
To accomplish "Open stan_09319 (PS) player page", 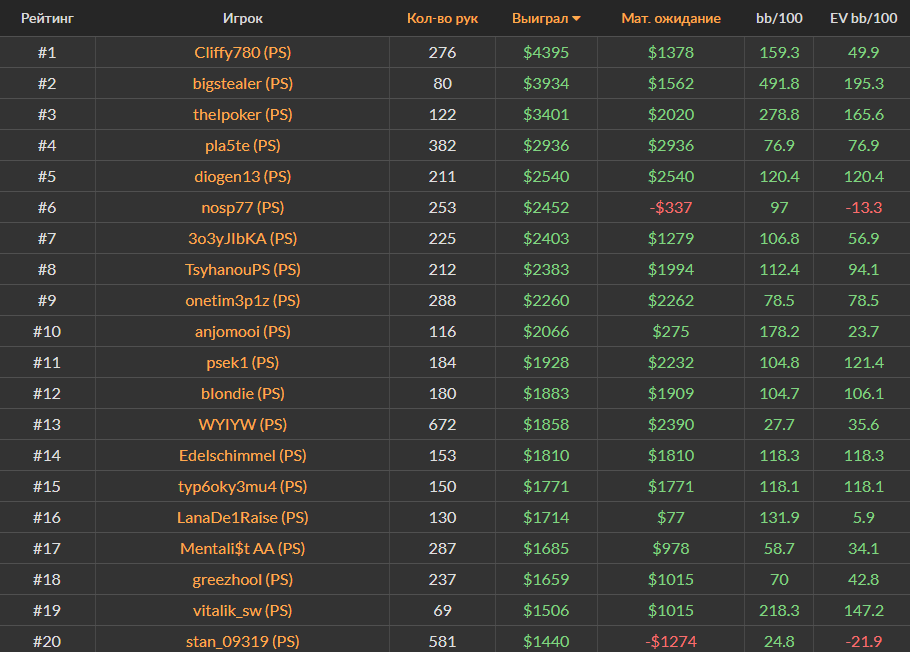I will [242, 641].
